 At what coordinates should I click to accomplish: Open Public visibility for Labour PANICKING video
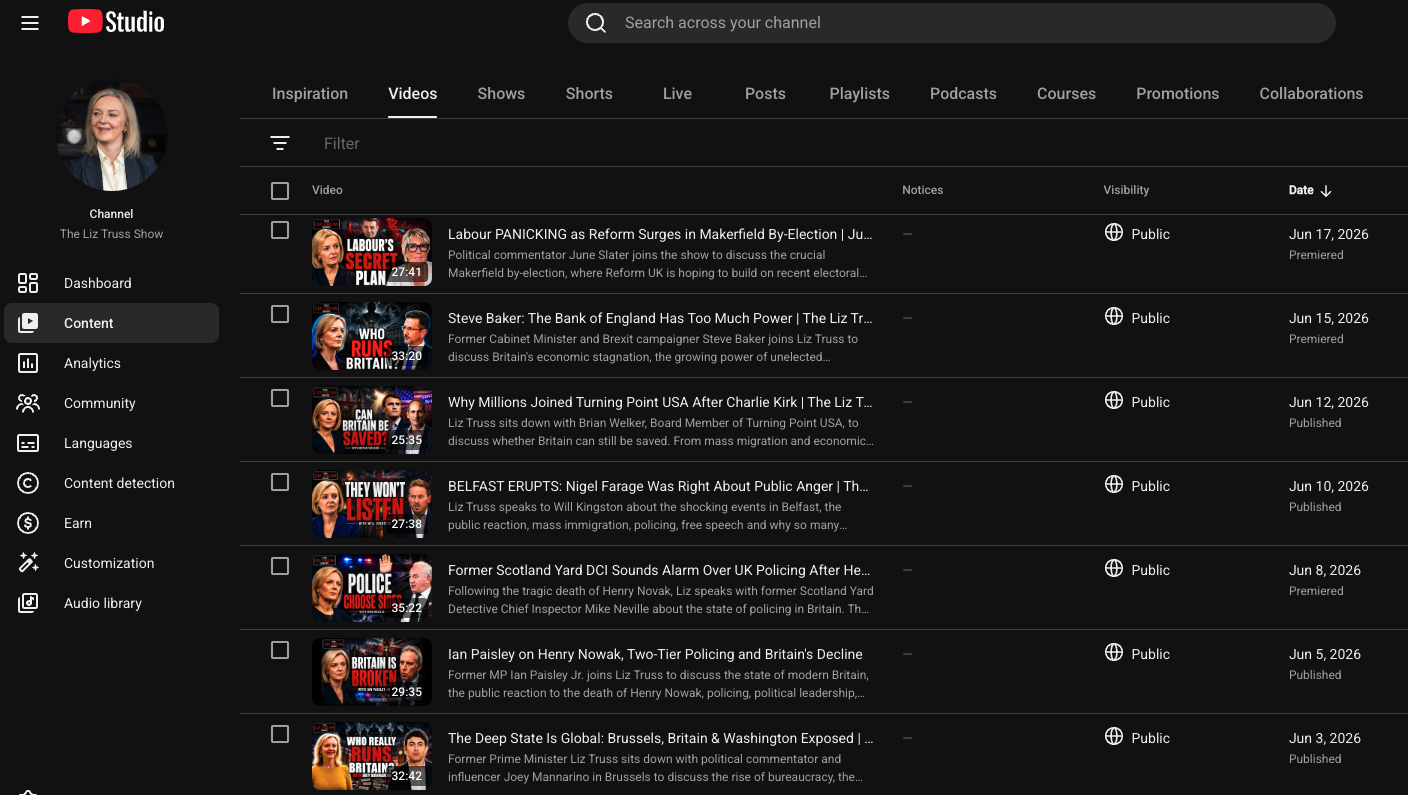click(1150, 234)
